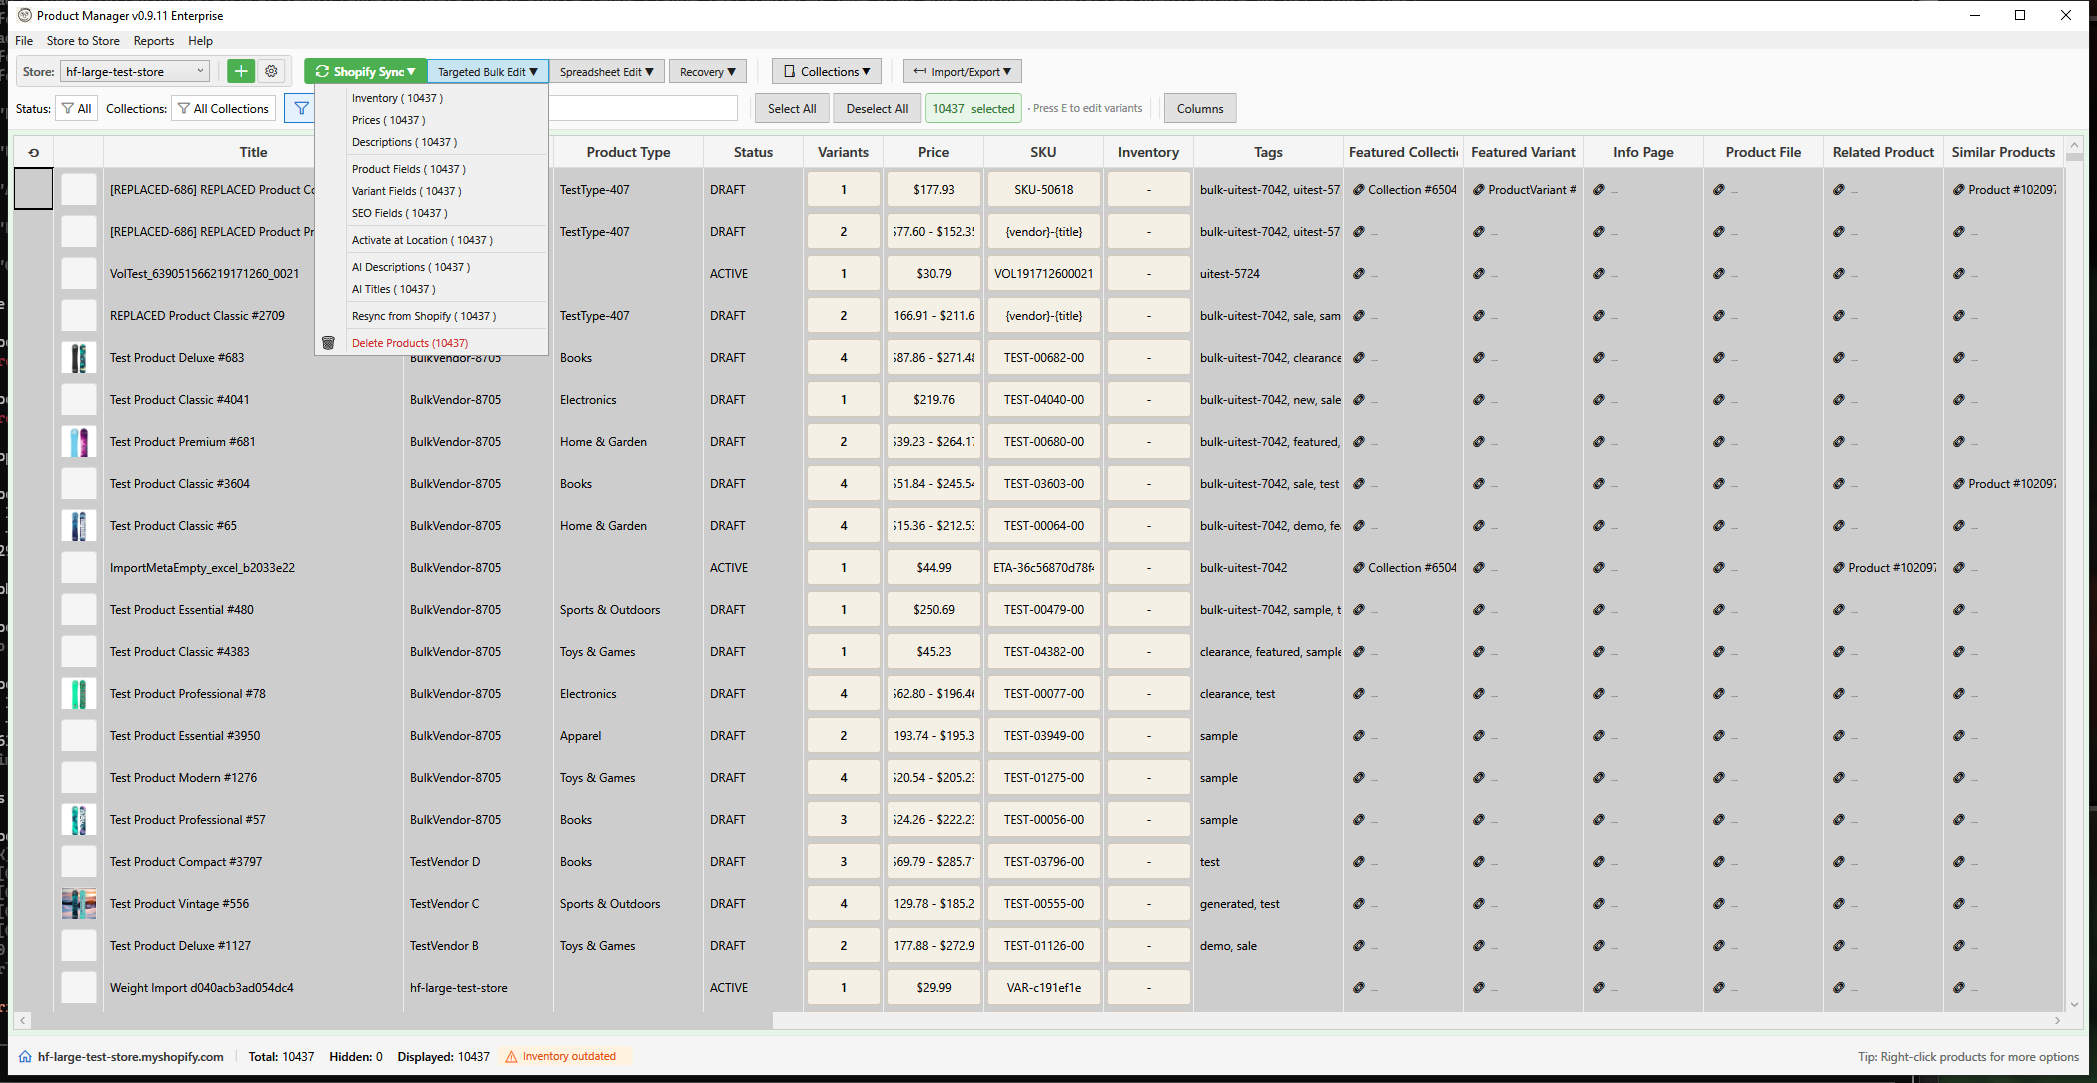Open the store settings gear icon
The image size is (2097, 1083).
tap(271, 70)
